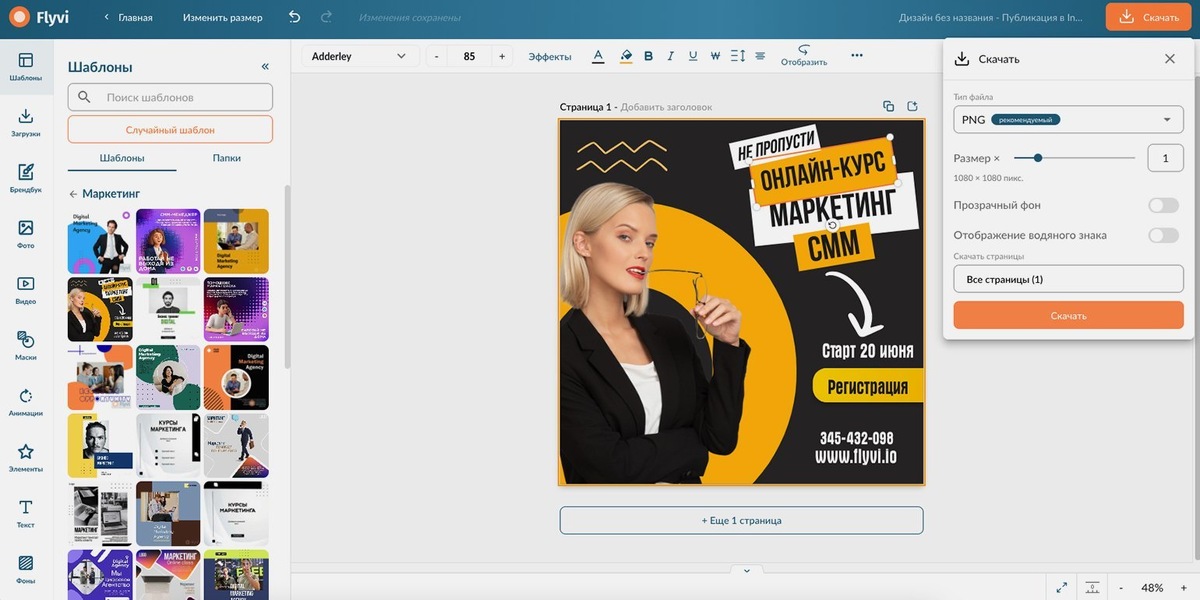
Task: Open the Брендбук sidebar section
Action: [x=25, y=177]
